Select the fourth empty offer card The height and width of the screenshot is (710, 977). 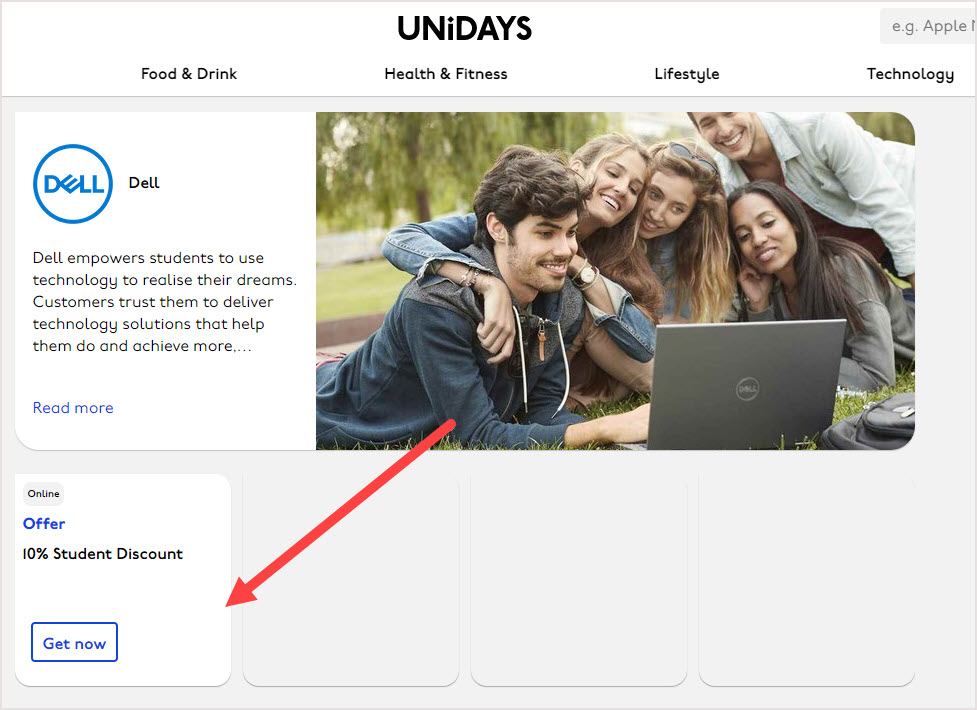pyautogui.click(x=807, y=580)
